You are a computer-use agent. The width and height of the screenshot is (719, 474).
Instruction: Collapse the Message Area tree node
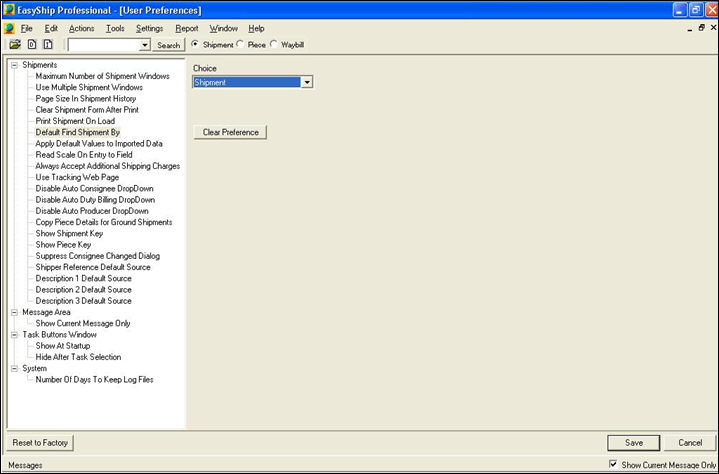(15, 312)
